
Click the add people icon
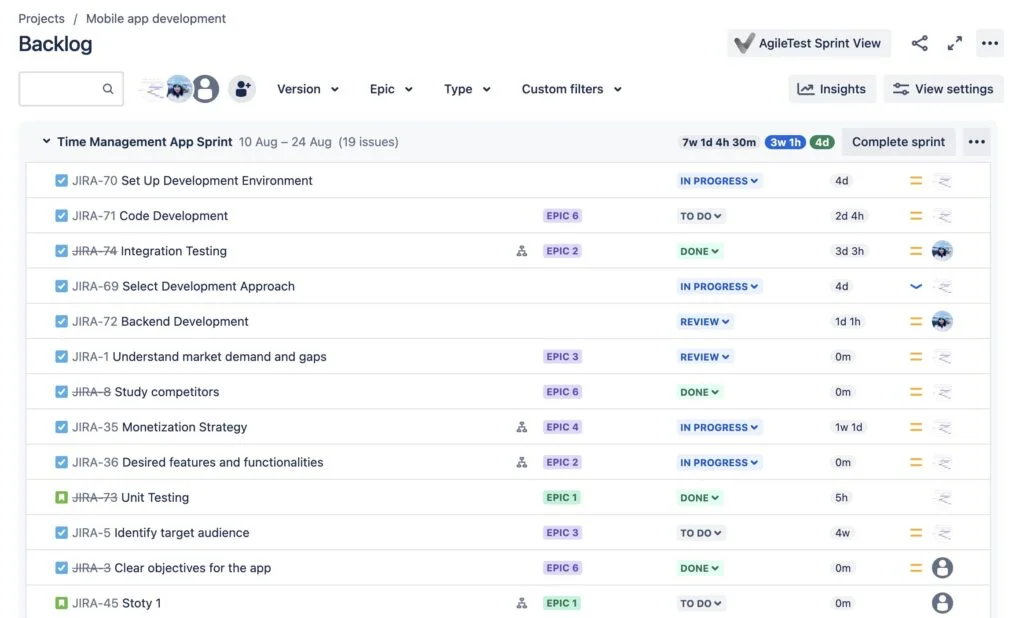241,89
